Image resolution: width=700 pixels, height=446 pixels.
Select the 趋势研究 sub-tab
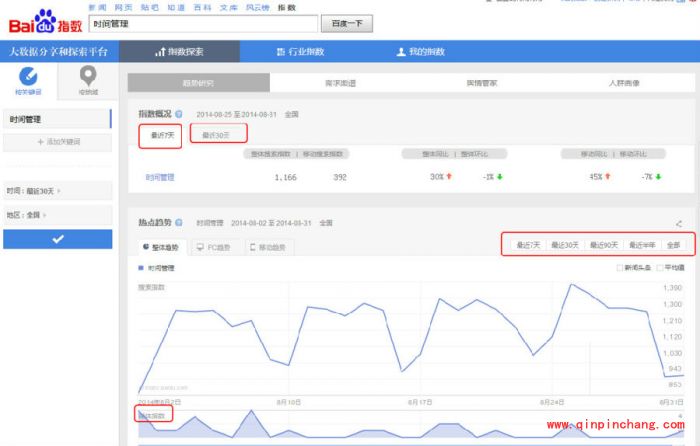[x=199, y=83]
